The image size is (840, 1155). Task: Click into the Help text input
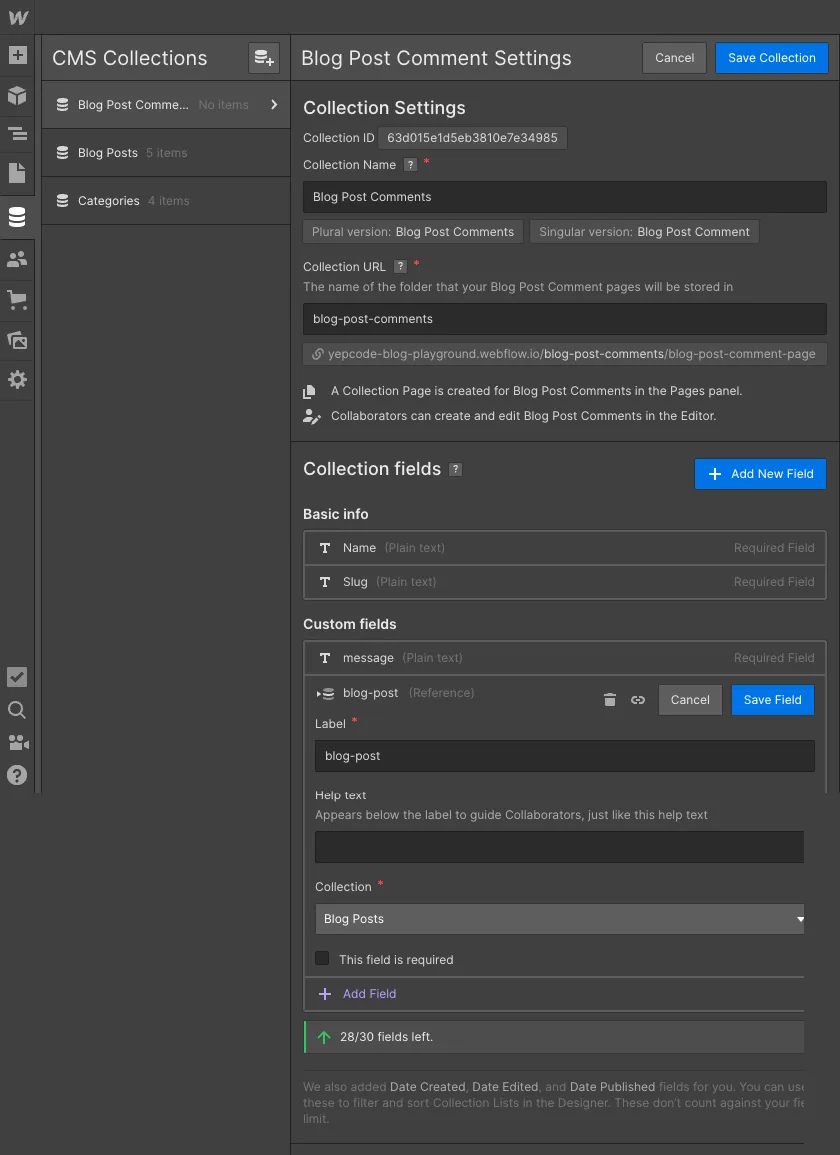[559, 847]
